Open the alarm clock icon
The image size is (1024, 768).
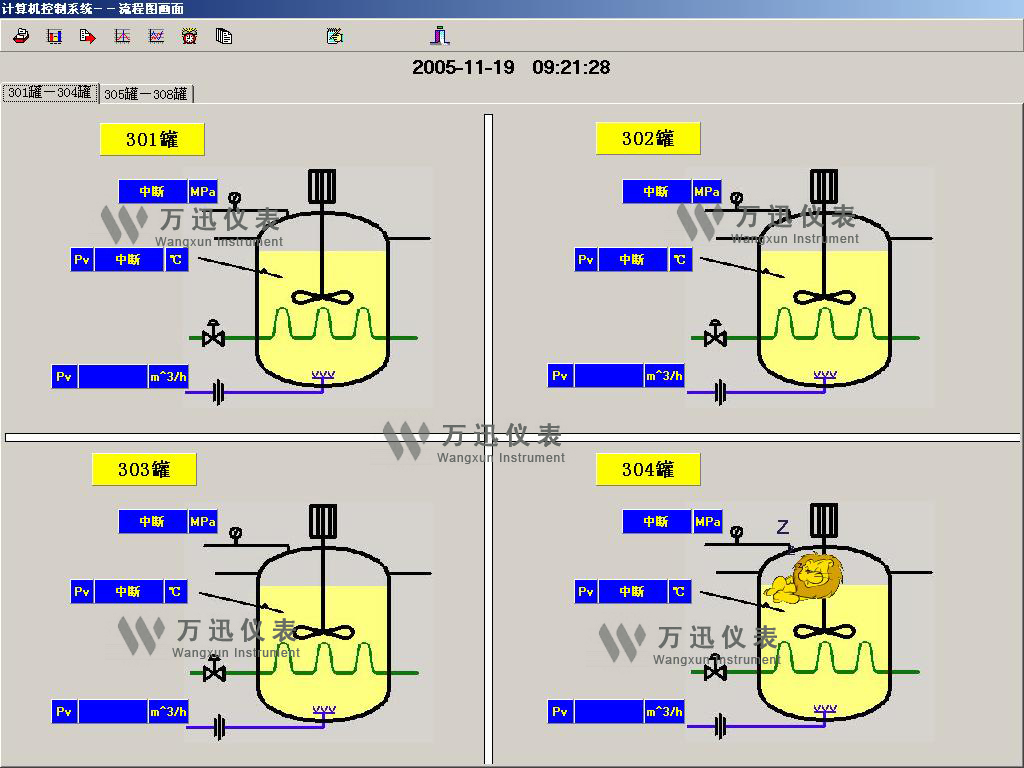click(x=190, y=37)
